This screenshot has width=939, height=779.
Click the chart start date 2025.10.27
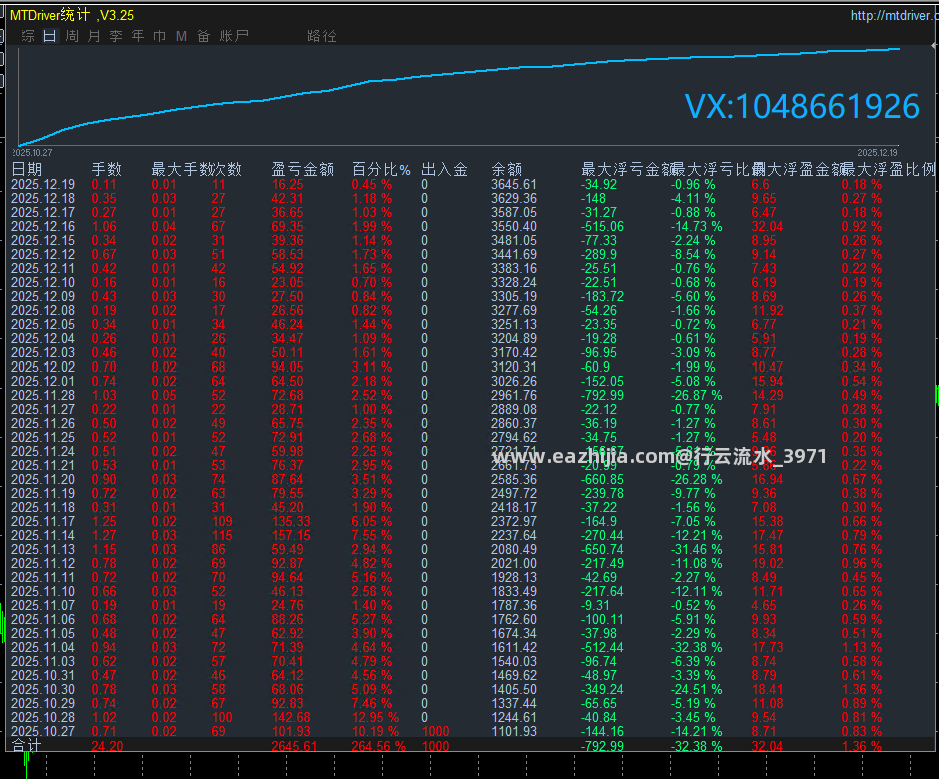point(34,153)
